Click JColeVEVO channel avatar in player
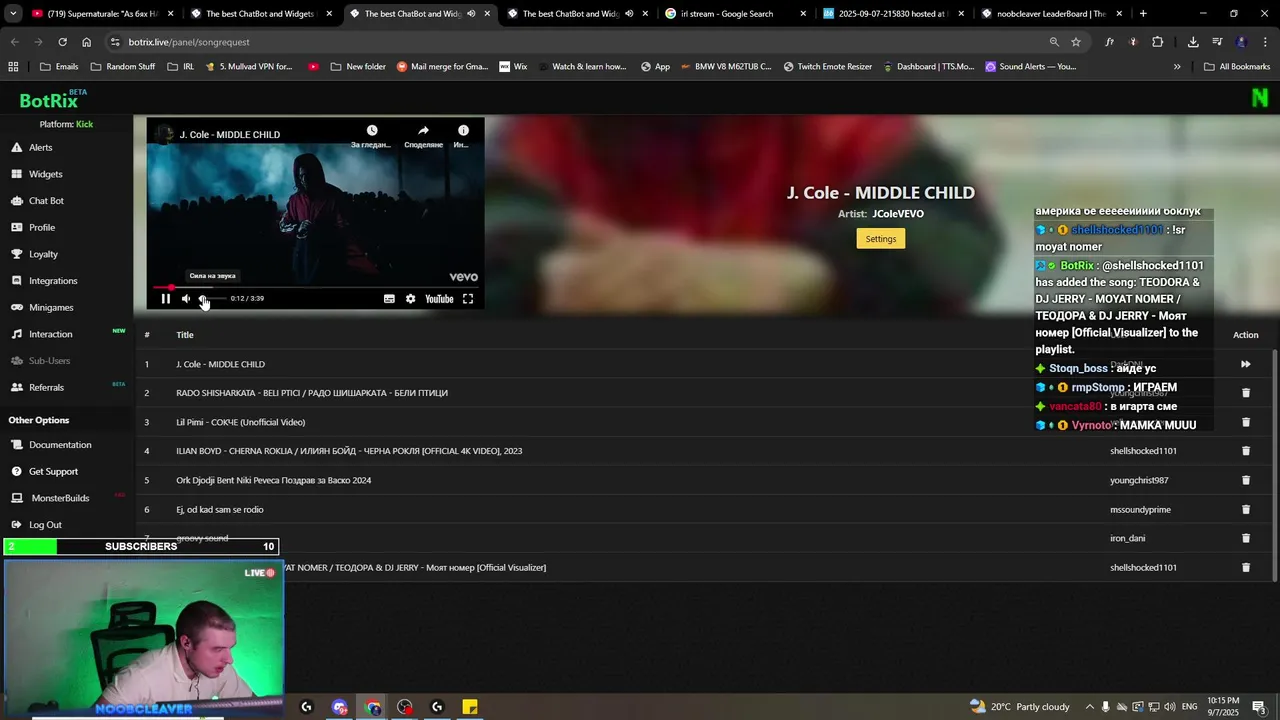The image size is (1280, 720). click(164, 134)
